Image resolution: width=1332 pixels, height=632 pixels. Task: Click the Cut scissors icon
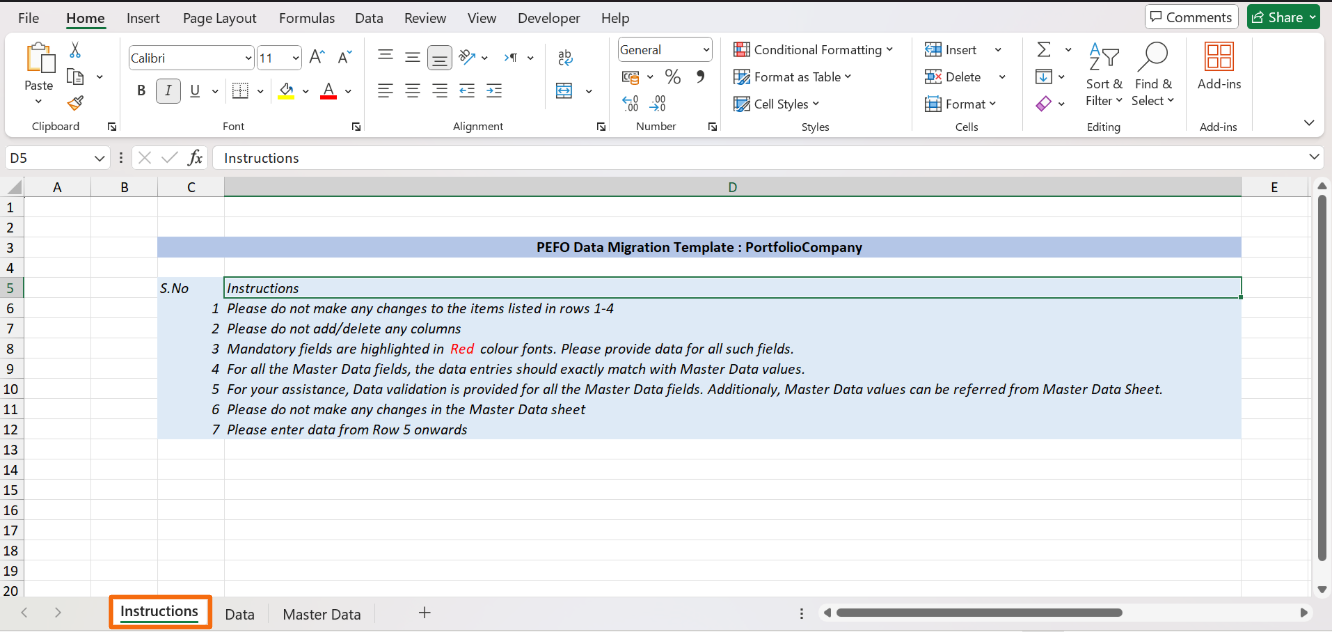click(x=75, y=50)
